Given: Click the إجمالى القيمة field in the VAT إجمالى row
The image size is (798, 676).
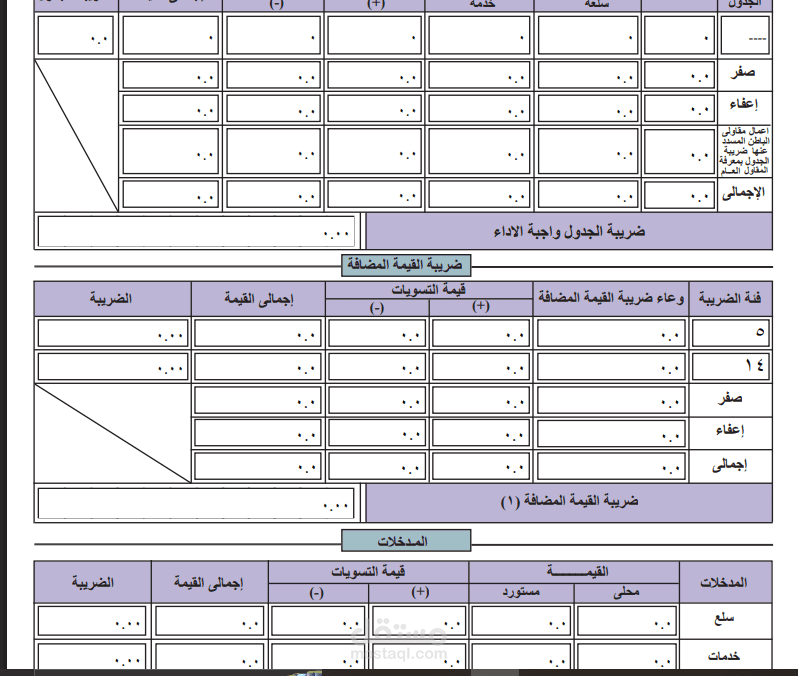Looking at the screenshot, I should coord(258,466).
